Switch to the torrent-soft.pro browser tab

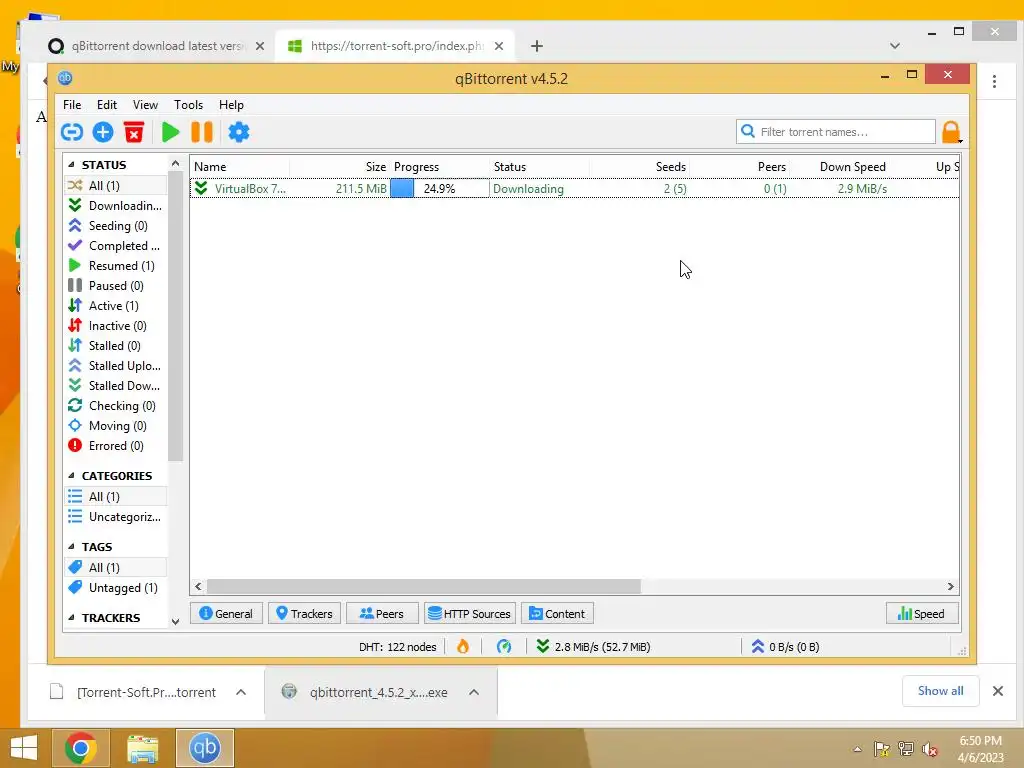click(395, 46)
